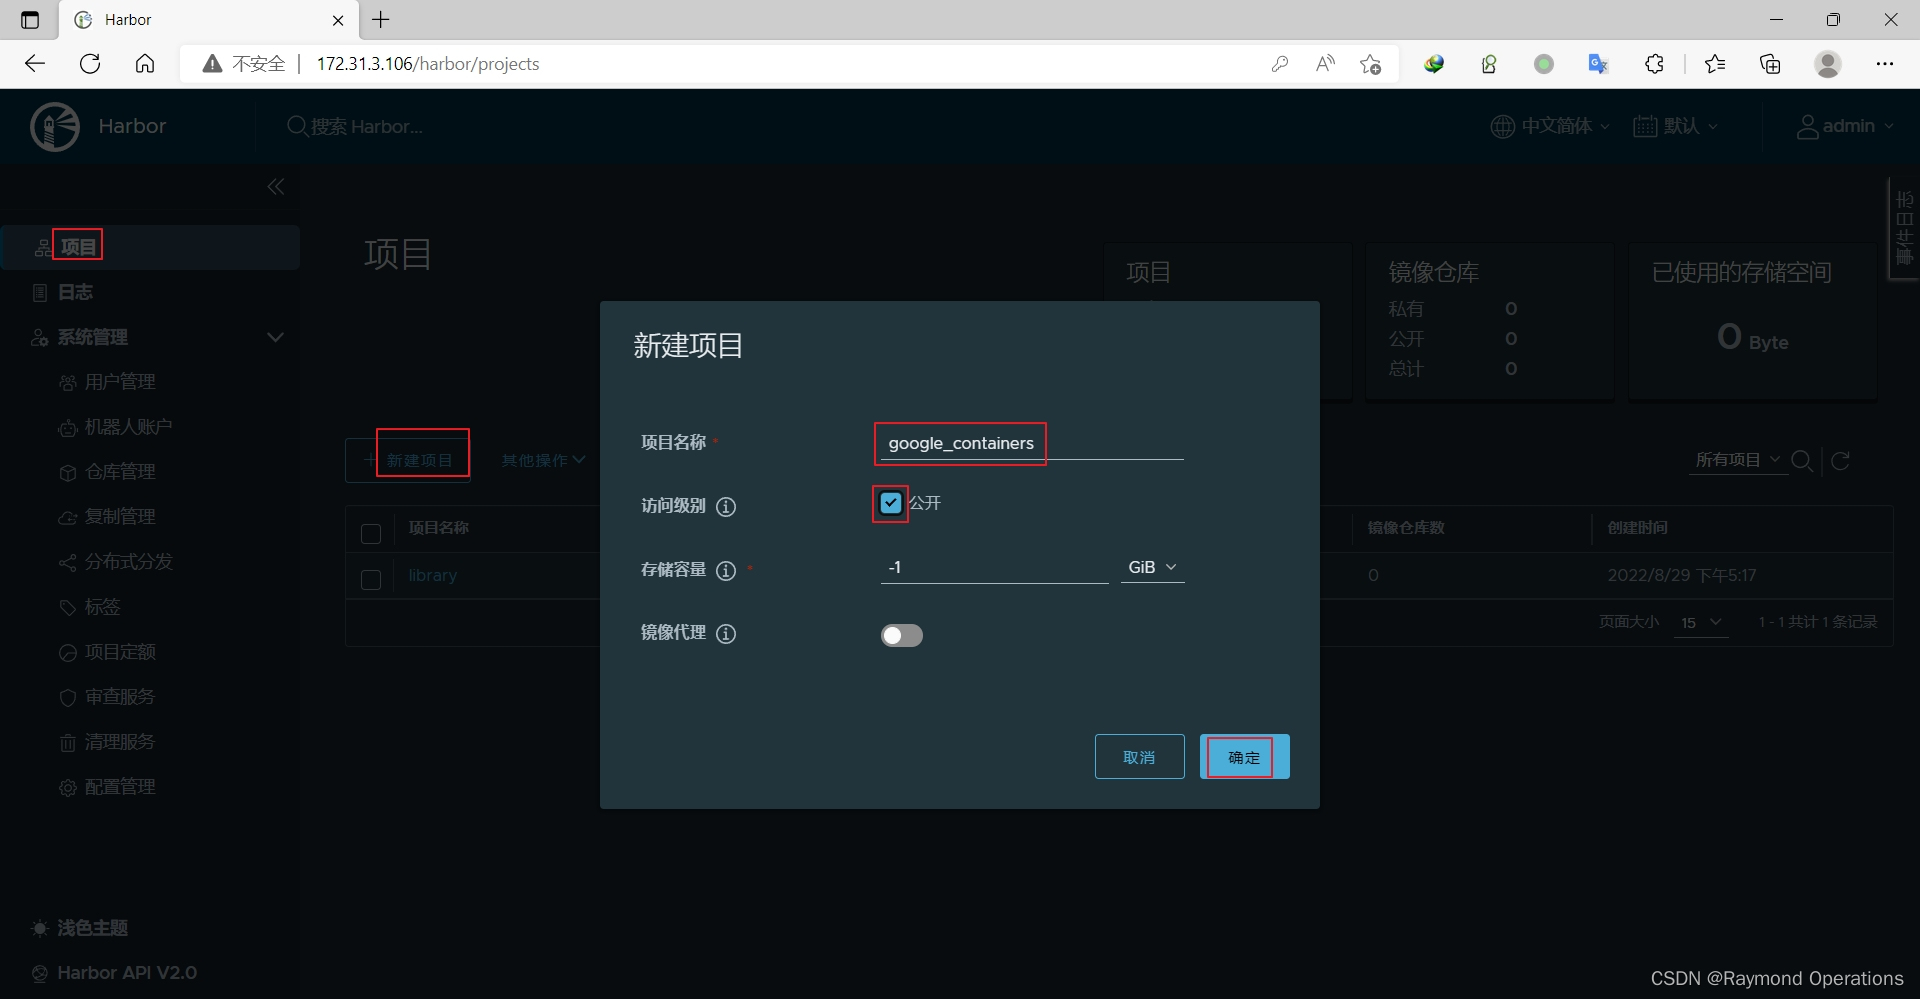Screen dimensions: 1920x999
Task: Open the library project link
Action: tap(432, 576)
